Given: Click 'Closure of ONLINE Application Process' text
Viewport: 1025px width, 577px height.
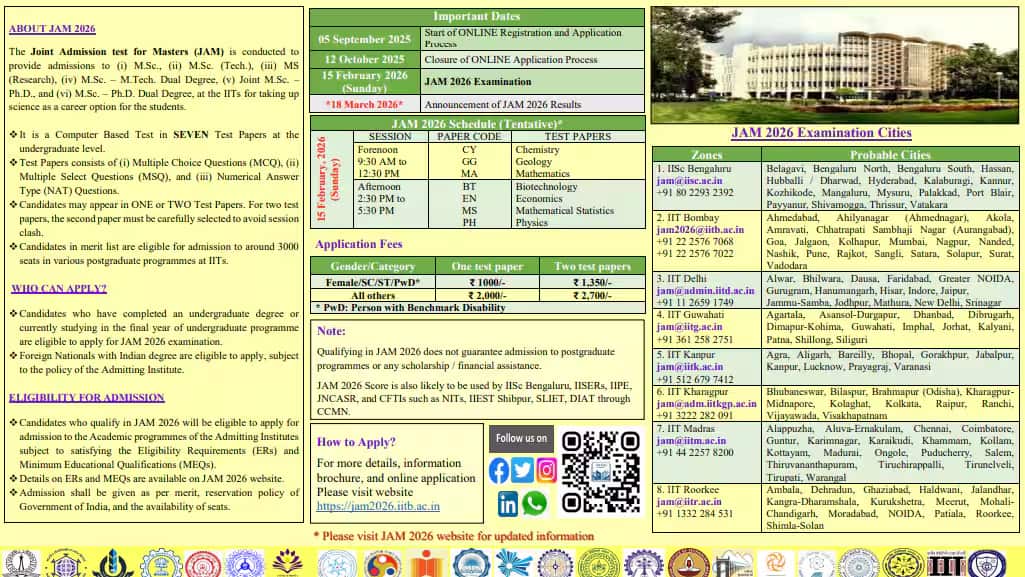Looking at the screenshot, I should tap(511, 59).
